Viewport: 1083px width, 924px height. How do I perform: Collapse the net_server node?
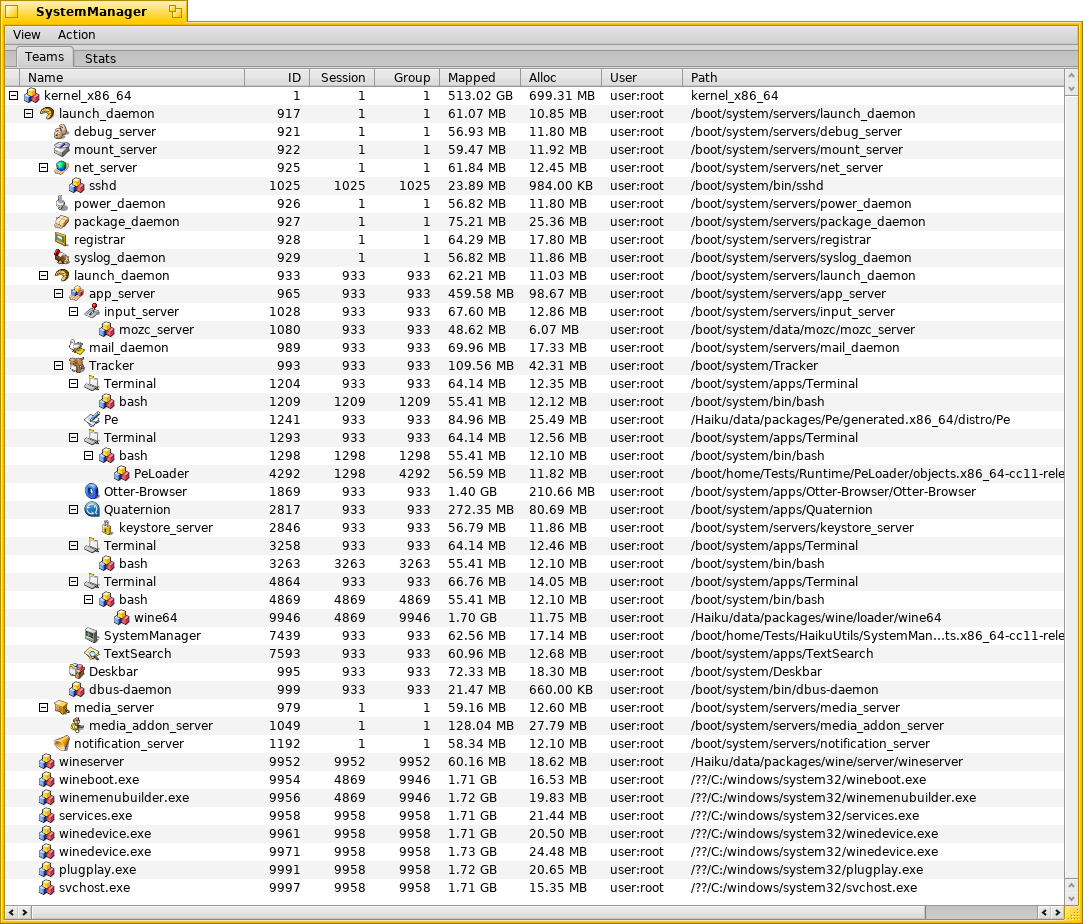44,168
